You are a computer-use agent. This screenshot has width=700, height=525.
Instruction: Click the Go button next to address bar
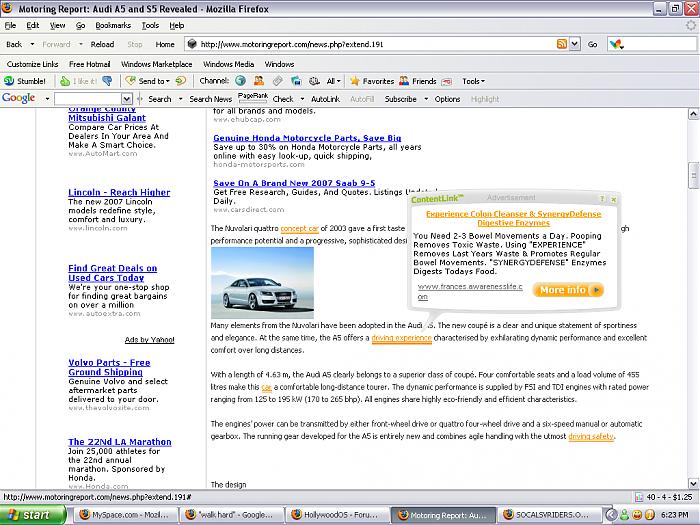[592, 44]
